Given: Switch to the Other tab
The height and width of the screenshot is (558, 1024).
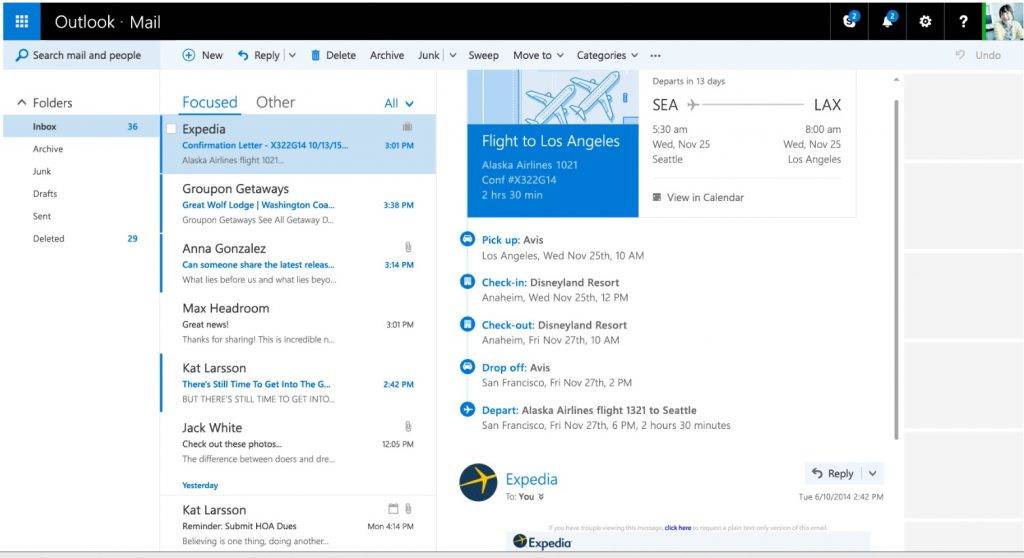Looking at the screenshot, I should [x=275, y=103].
